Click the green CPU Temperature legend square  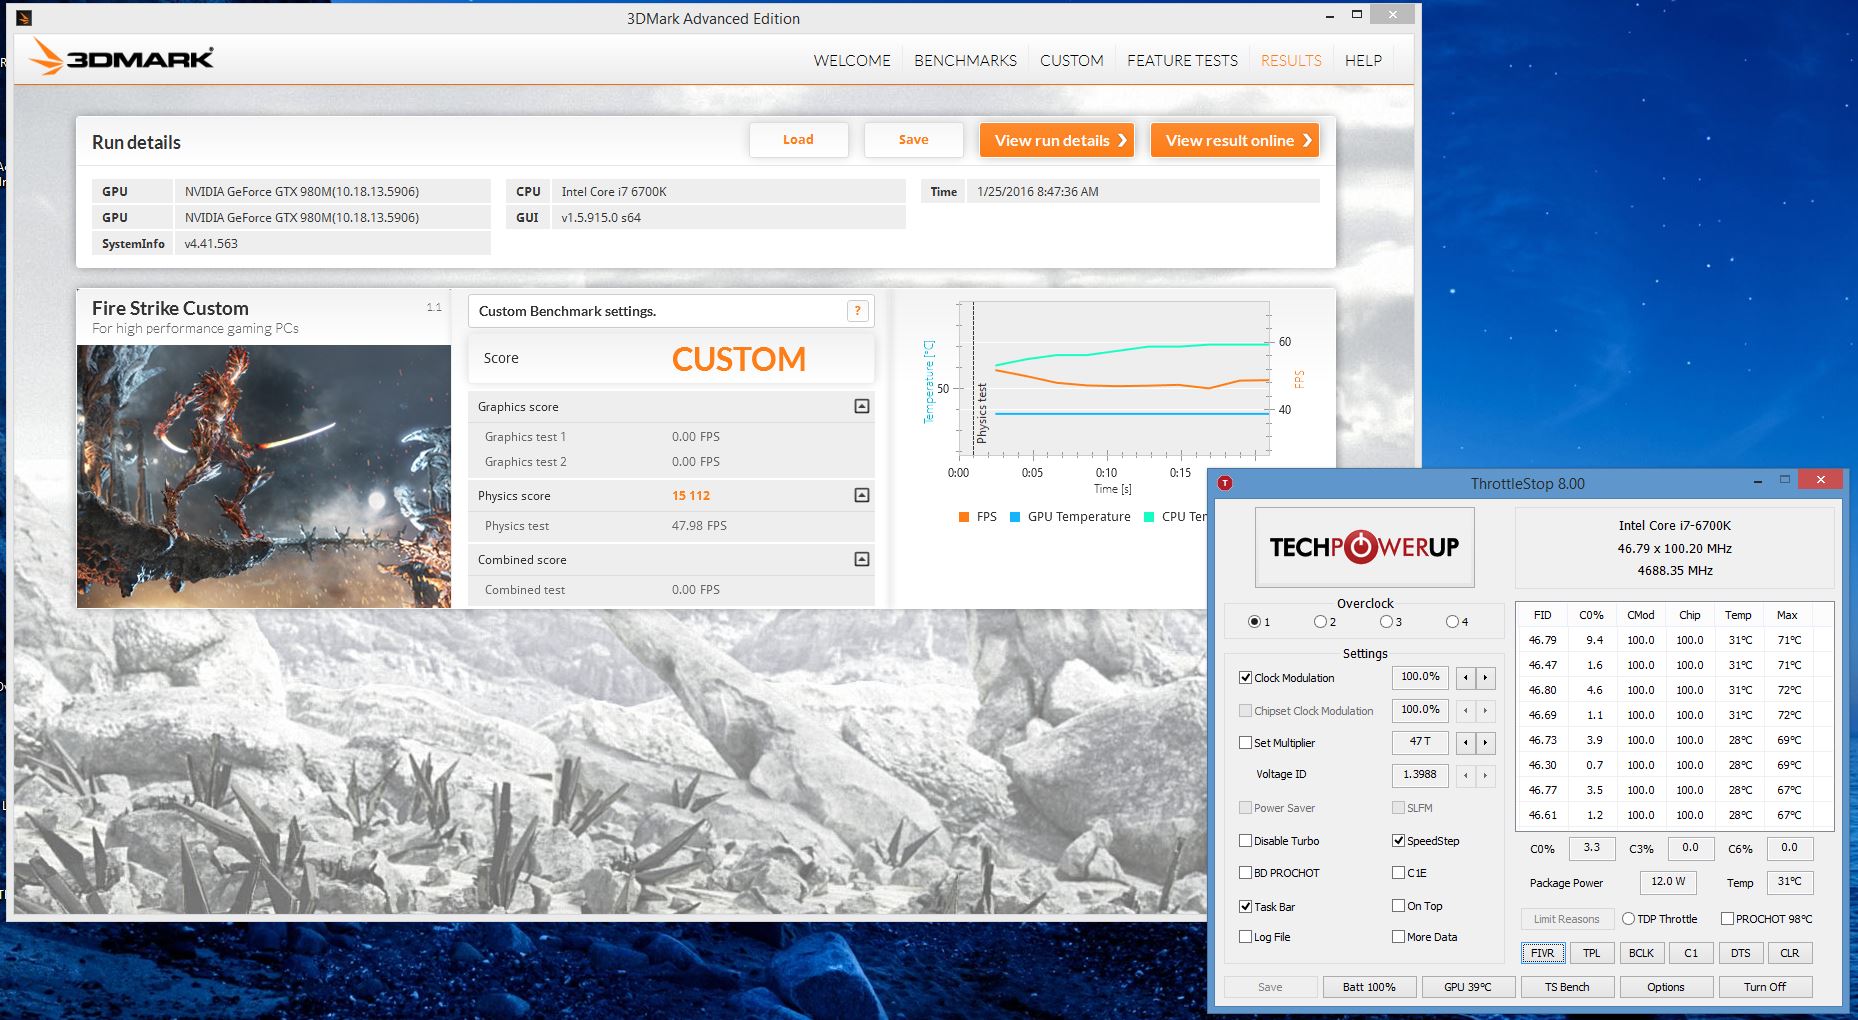point(1149,517)
